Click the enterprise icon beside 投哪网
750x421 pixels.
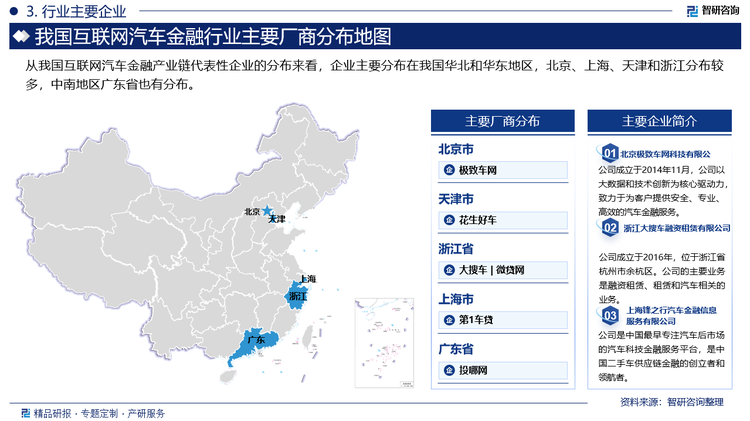pyautogui.click(x=449, y=370)
